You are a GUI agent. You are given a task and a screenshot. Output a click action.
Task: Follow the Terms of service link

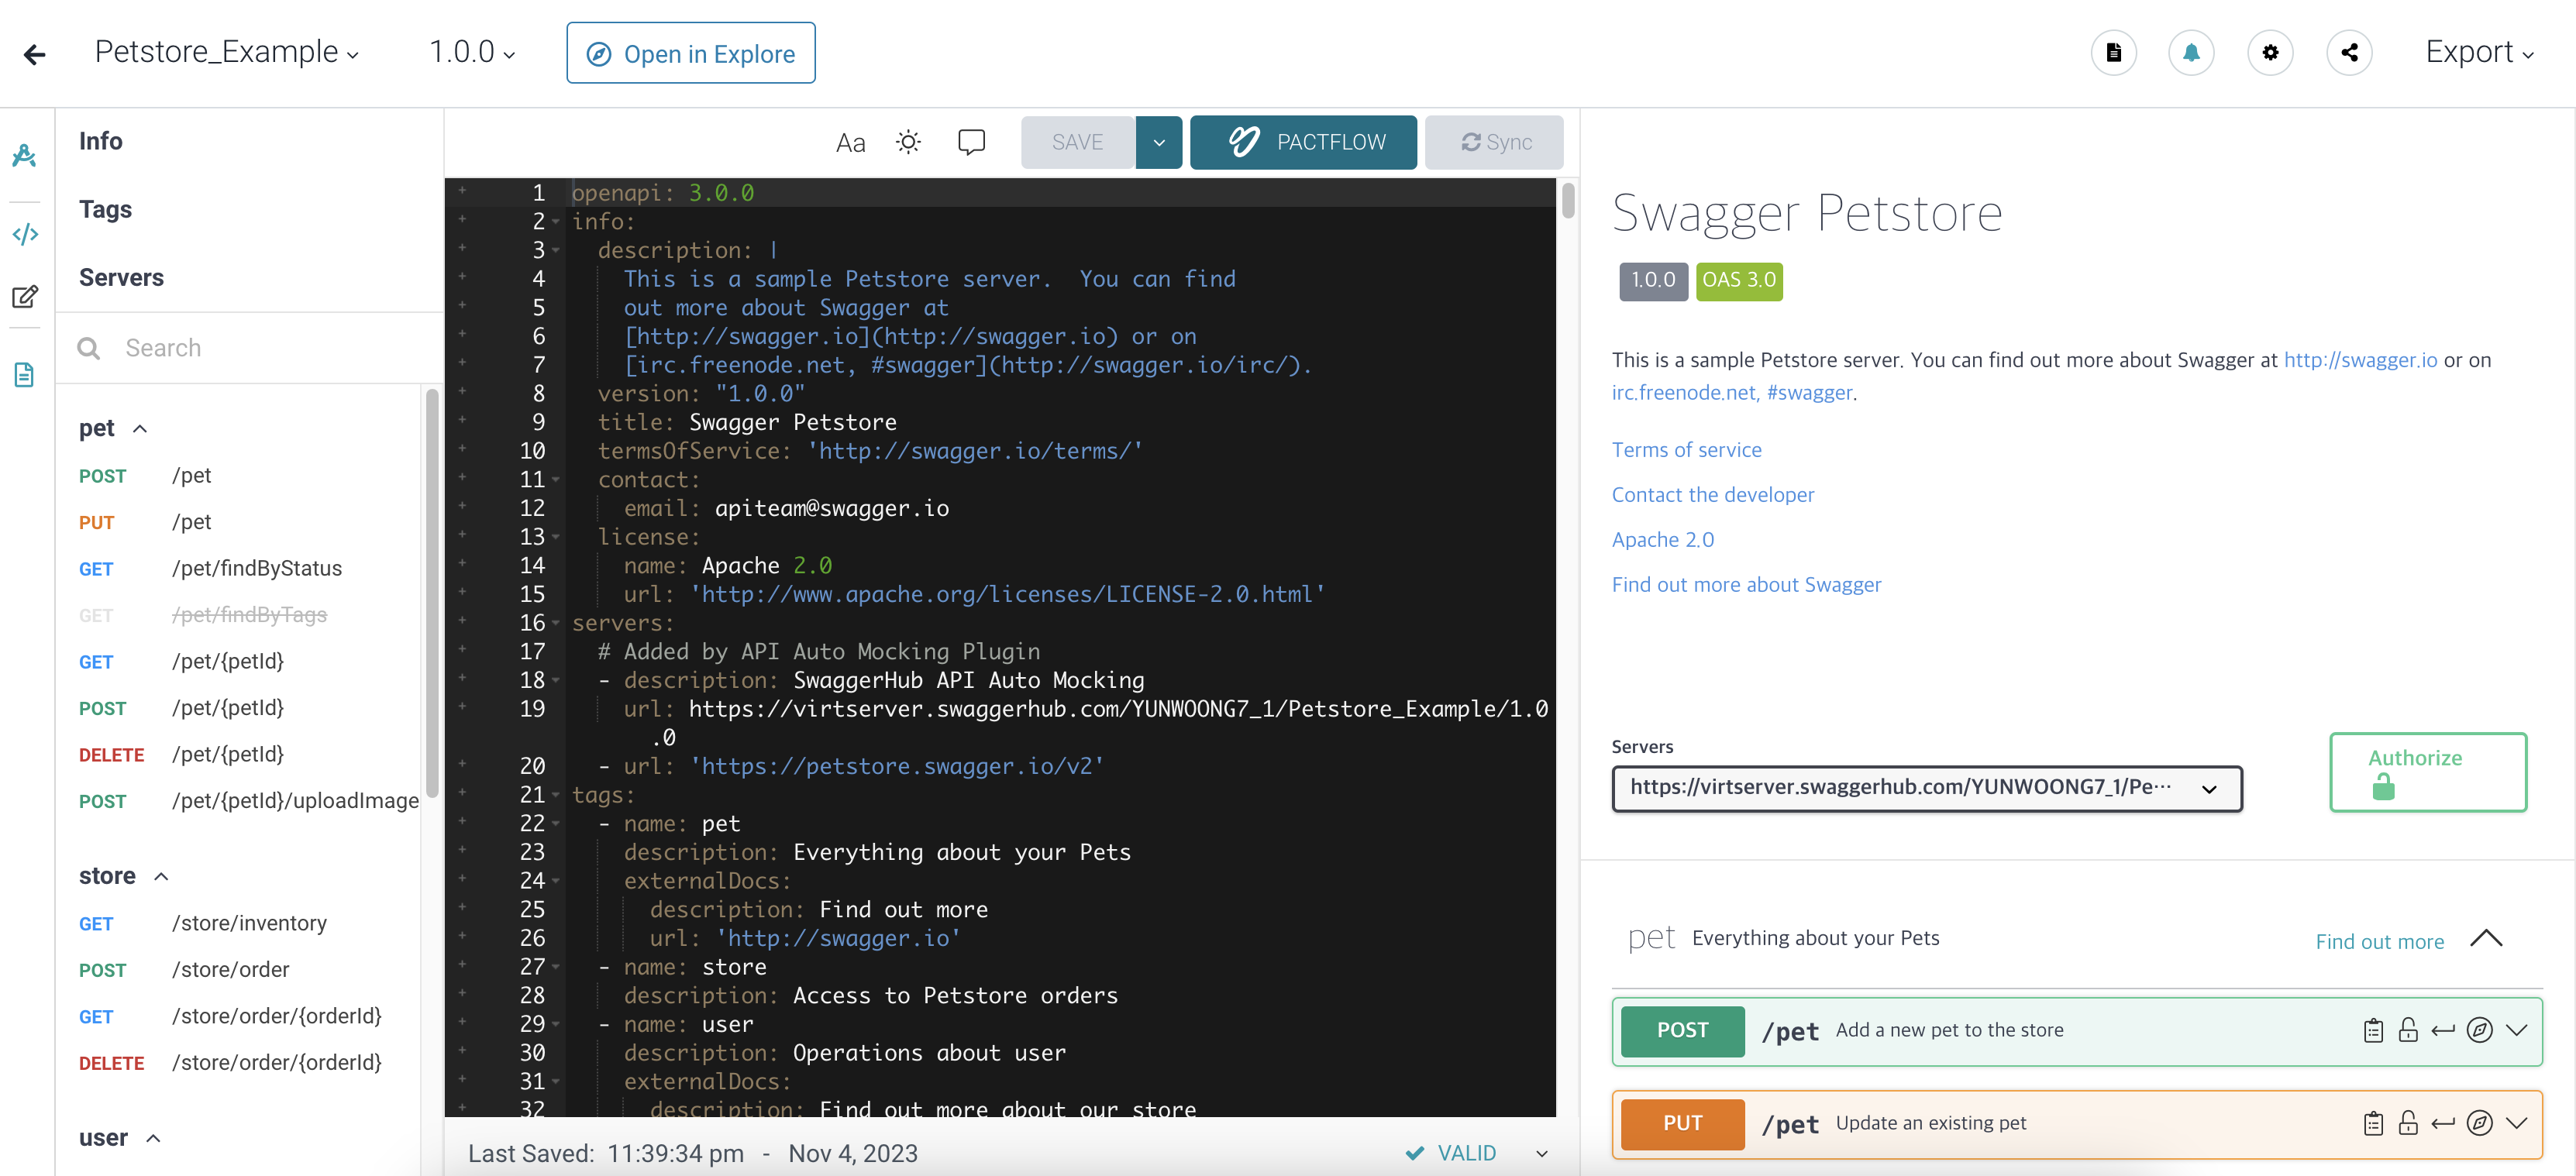pos(1686,450)
